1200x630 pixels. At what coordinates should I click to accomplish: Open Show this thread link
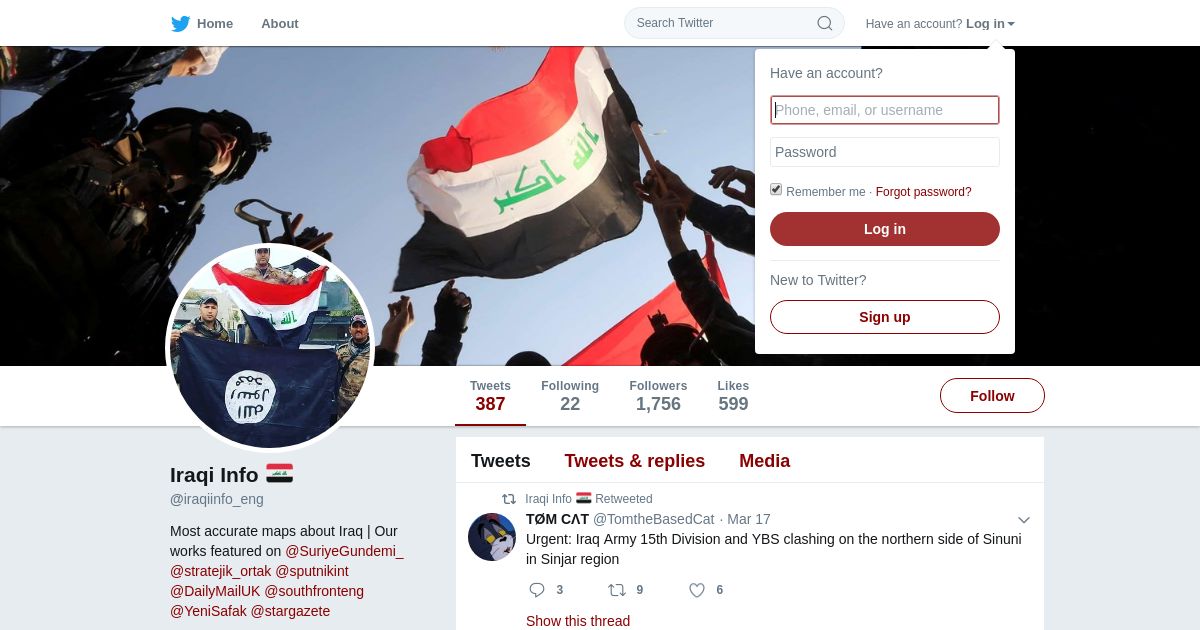(x=578, y=621)
